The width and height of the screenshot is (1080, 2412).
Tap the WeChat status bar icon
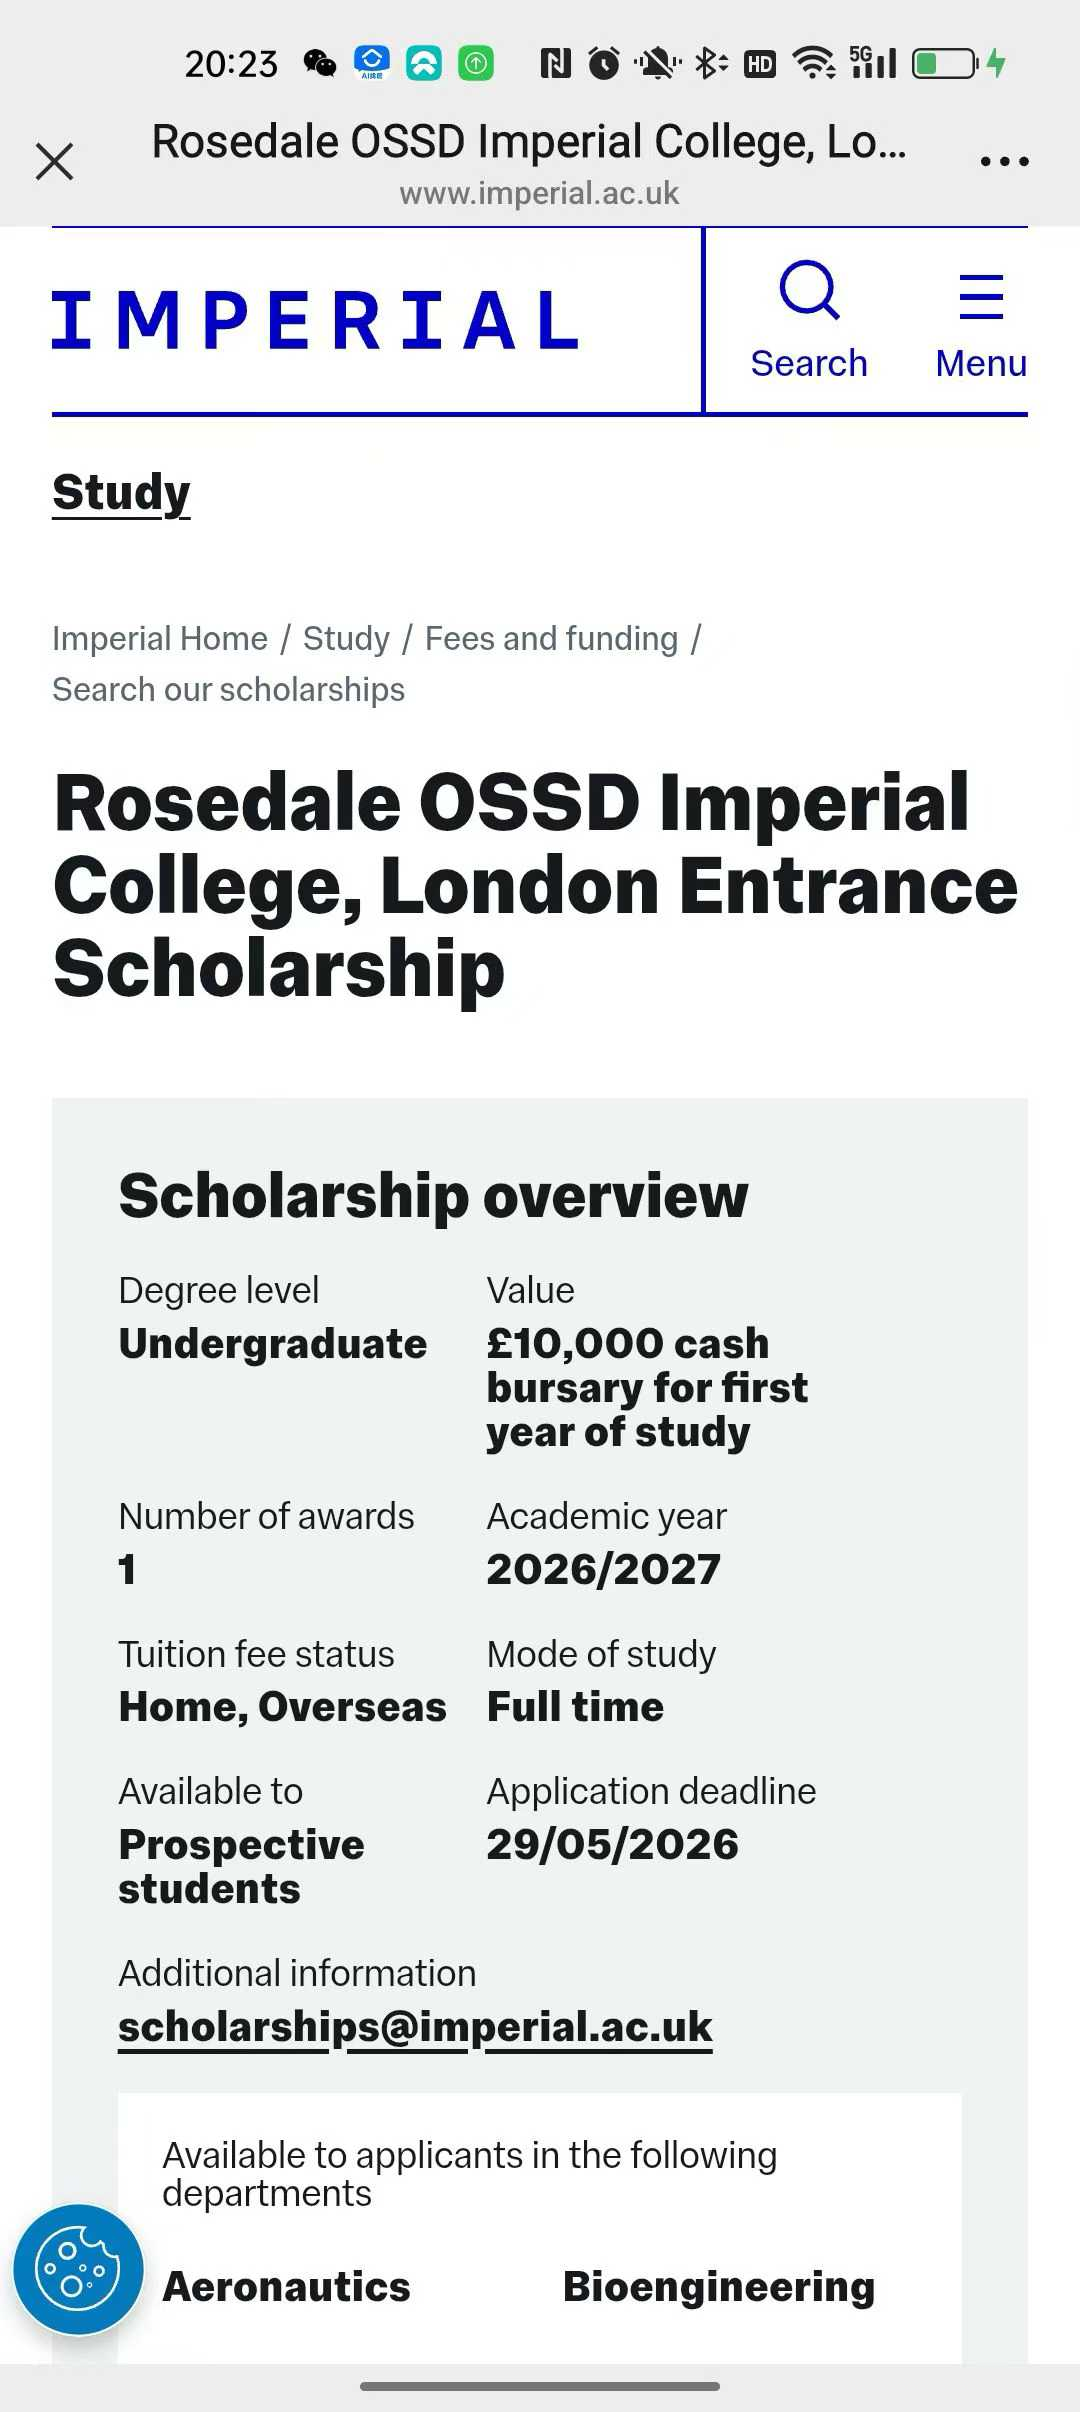pyautogui.click(x=320, y=64)
